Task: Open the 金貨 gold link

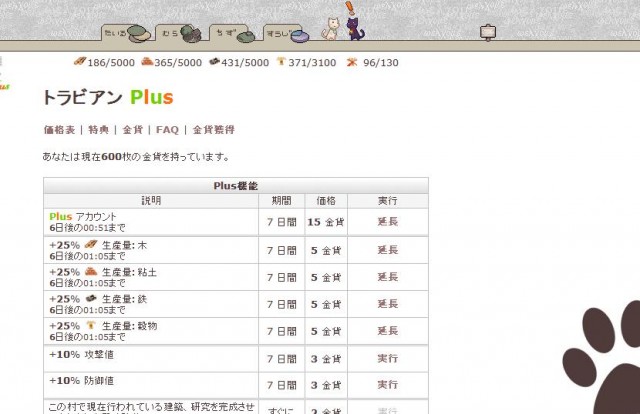Action: [x=133, y=130]
